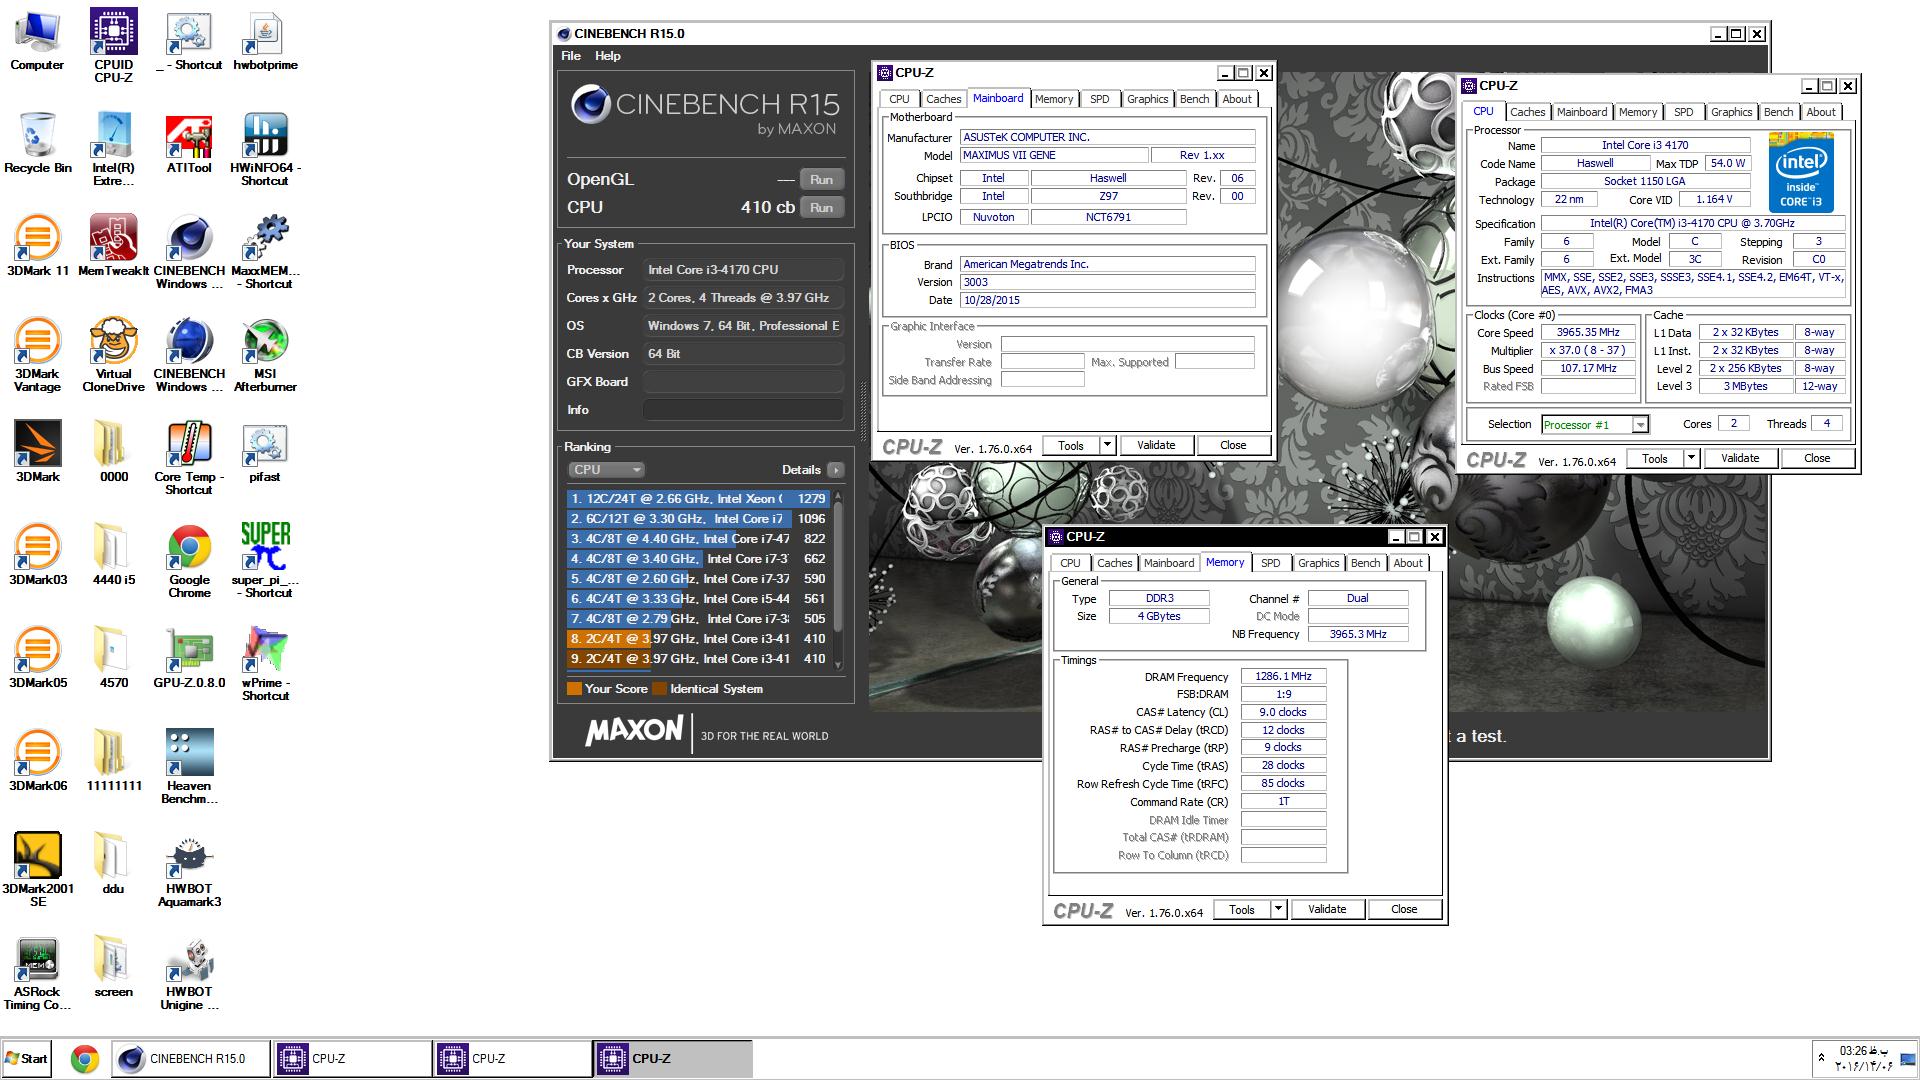This screenshot has height=1080, width=1920.
Task: Open the Core Temp shortcut icon
Action: pyautogui.click(x=189, y=458)
